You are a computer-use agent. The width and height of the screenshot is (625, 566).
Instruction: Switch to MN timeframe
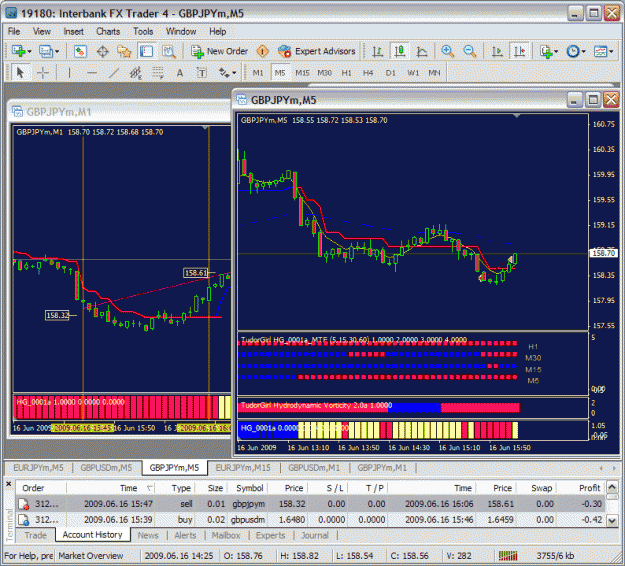point(434,73)
